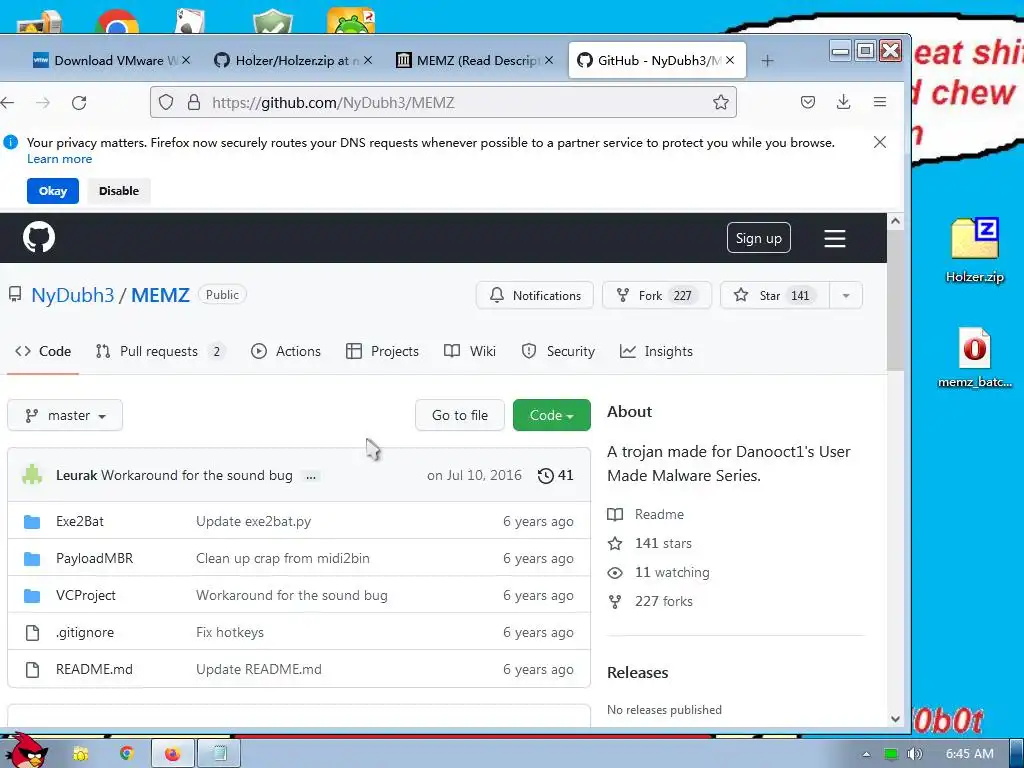Open the GitHub header hamburger menu
This screenshot has width=1024, height=768.
pyautogui.click(x=835, y=238)
